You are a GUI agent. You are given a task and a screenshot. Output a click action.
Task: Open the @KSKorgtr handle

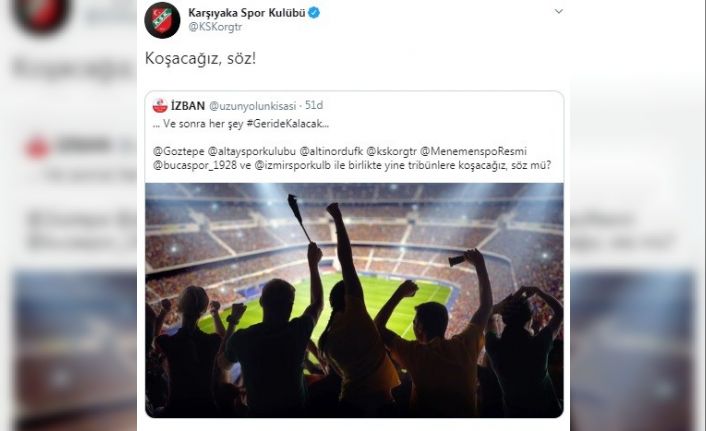(215, 27)
